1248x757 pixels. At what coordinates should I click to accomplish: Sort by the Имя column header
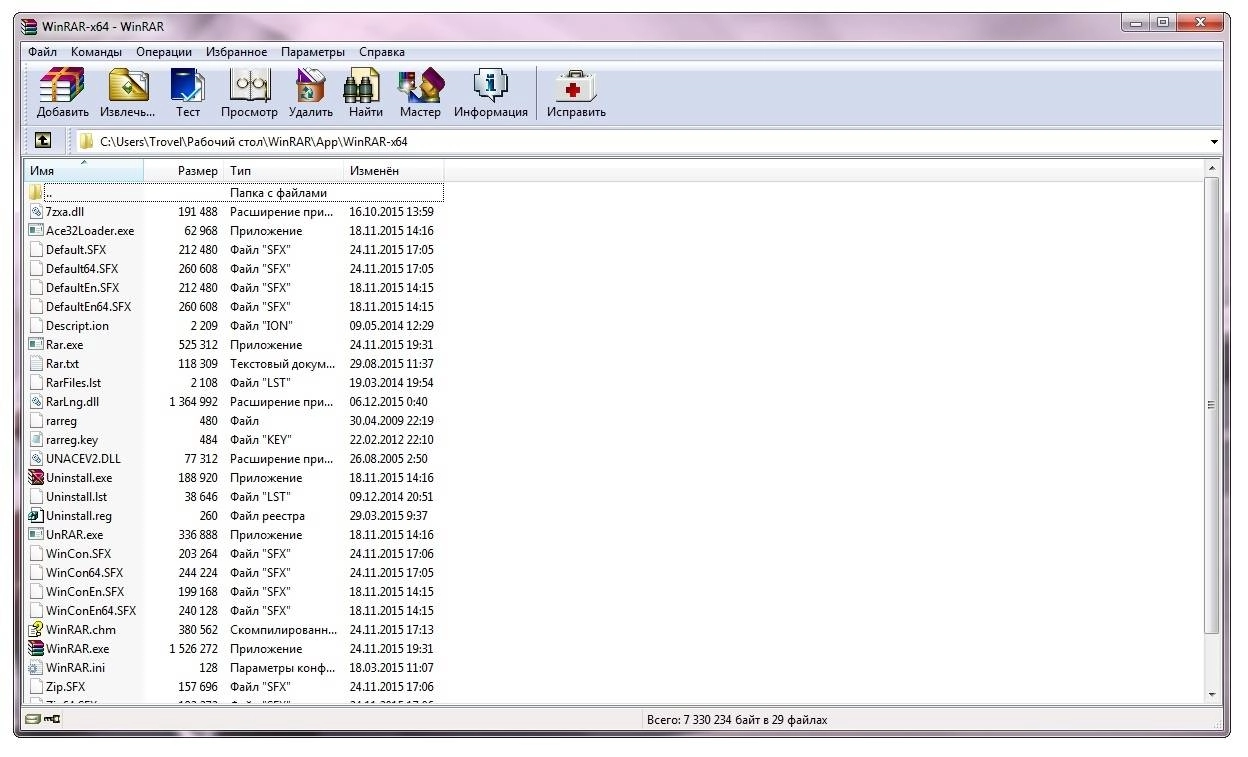pyautogui.click(x=84, y=171)
